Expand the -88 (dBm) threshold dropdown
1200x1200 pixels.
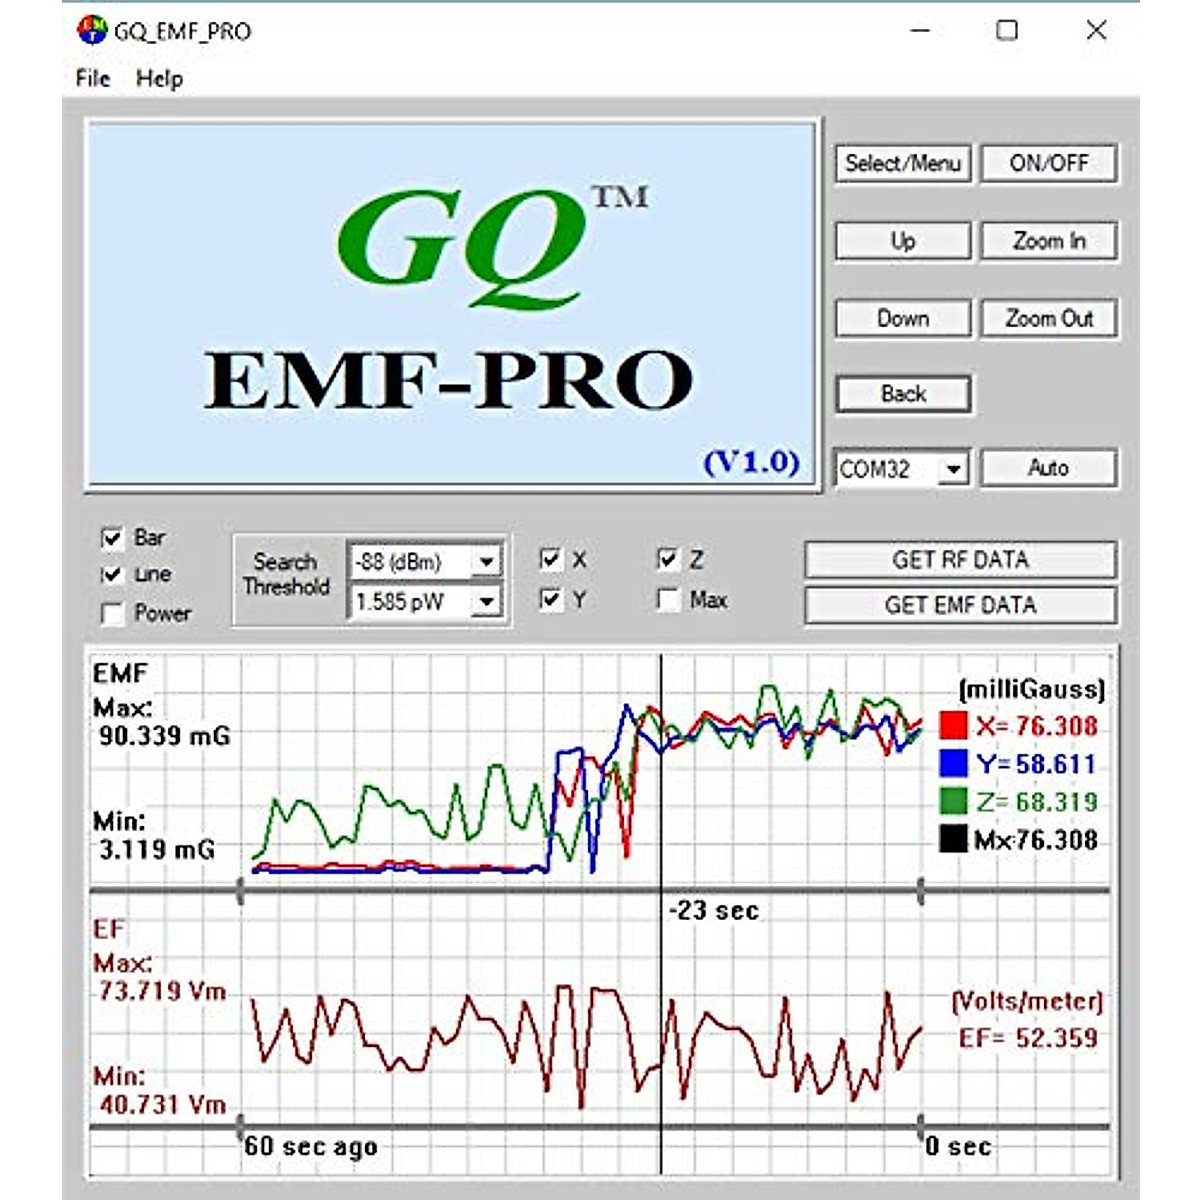click(486, 562)
